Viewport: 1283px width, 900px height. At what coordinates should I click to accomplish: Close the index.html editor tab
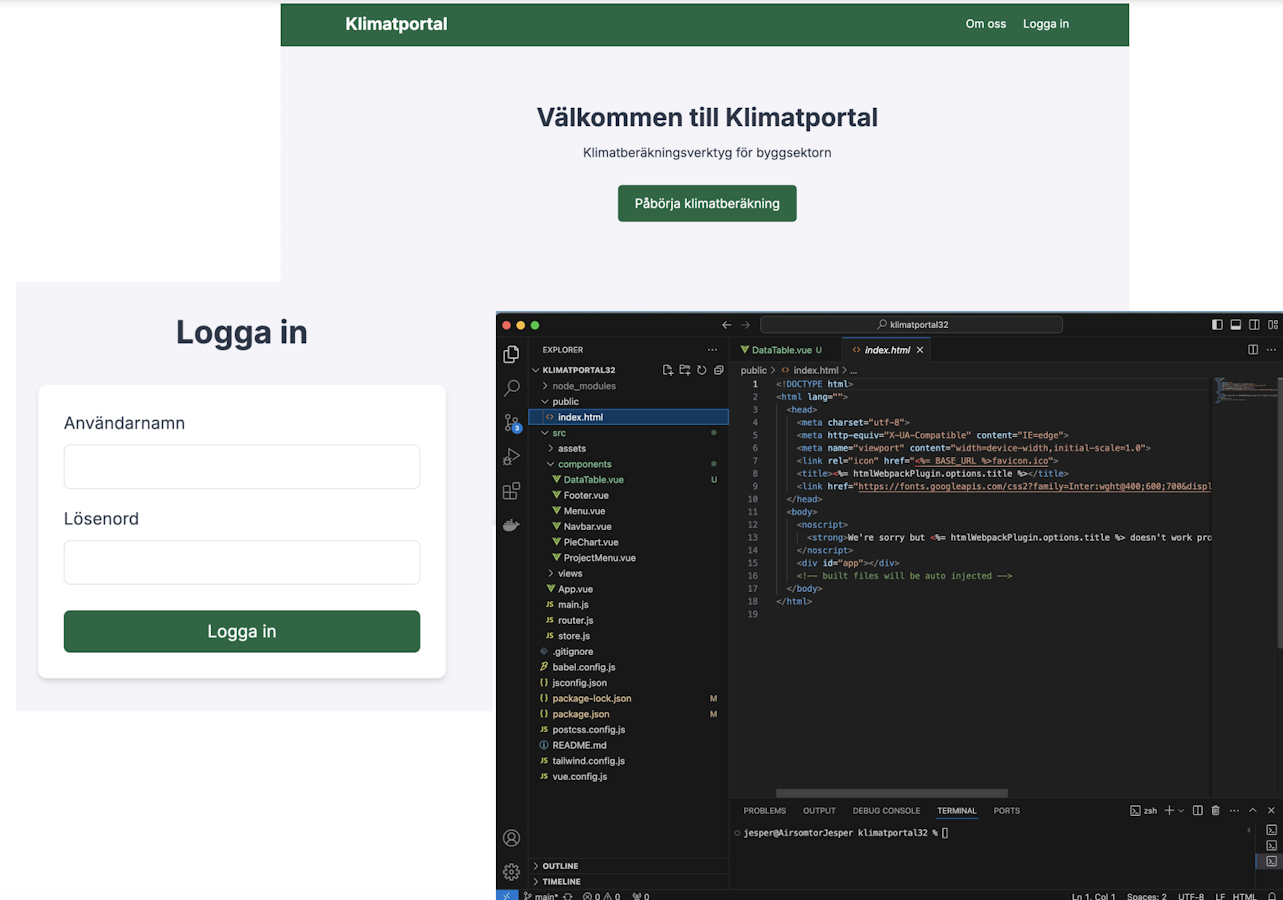[921, 350]
